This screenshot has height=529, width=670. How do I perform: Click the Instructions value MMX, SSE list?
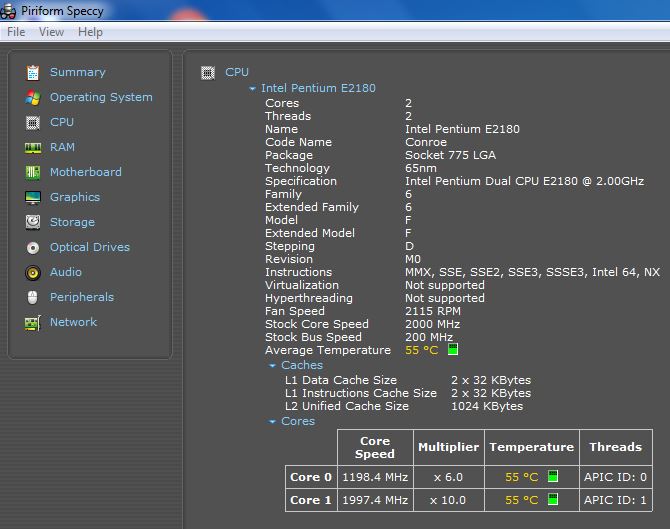532,272
